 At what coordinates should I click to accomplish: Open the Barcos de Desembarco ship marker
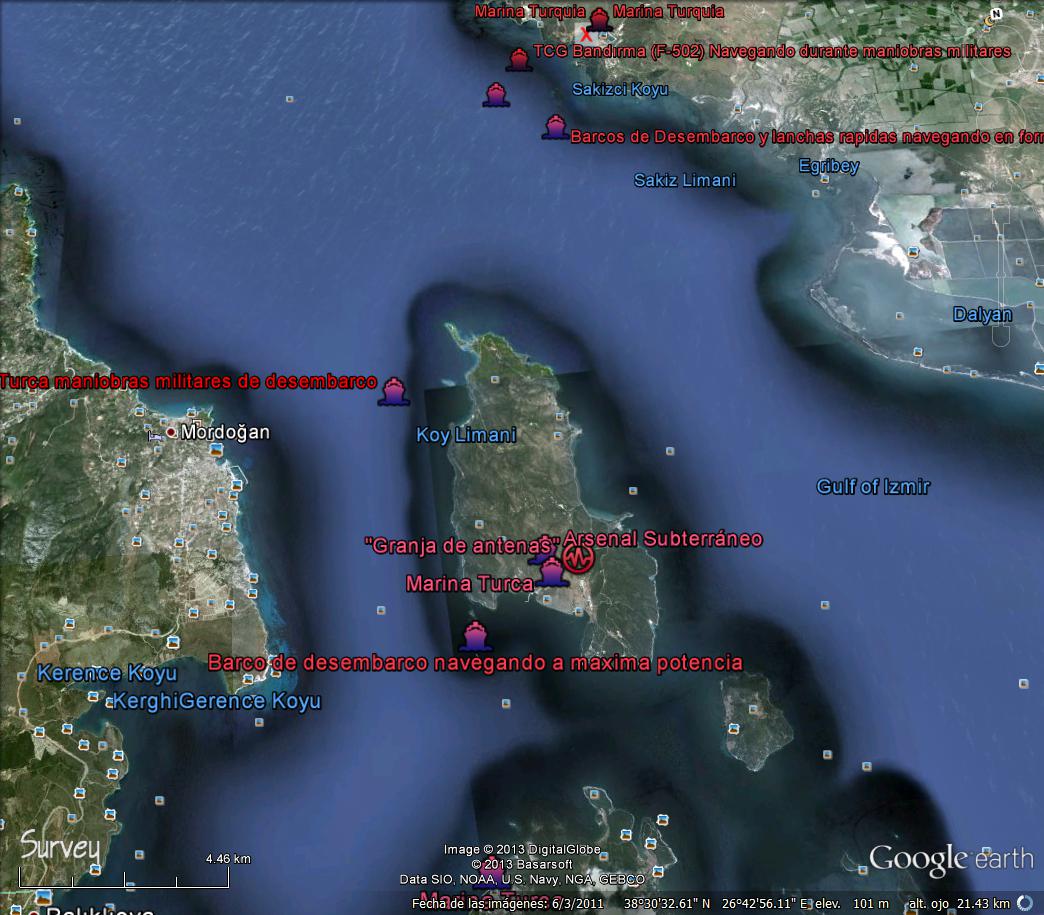[554, 127]
